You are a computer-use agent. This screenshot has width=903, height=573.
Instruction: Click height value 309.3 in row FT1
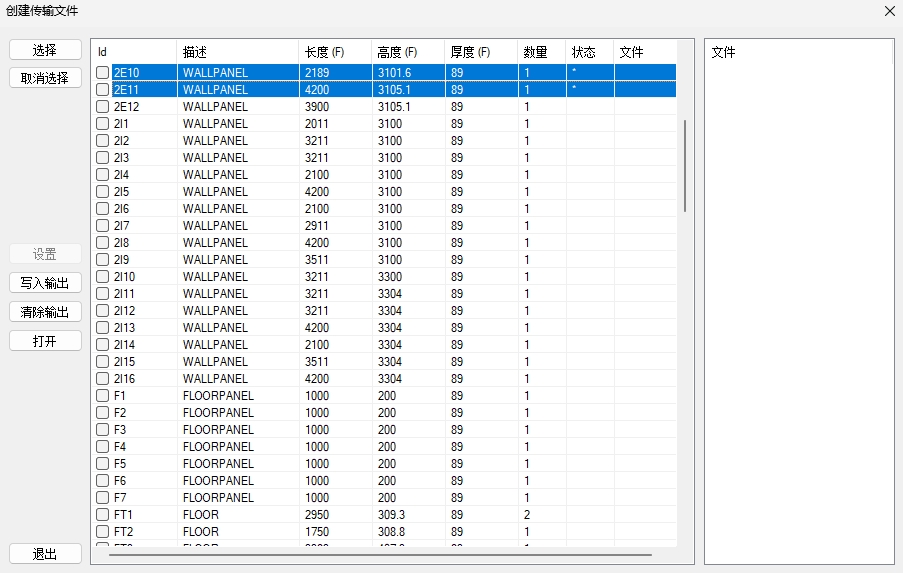click(392, 514)
